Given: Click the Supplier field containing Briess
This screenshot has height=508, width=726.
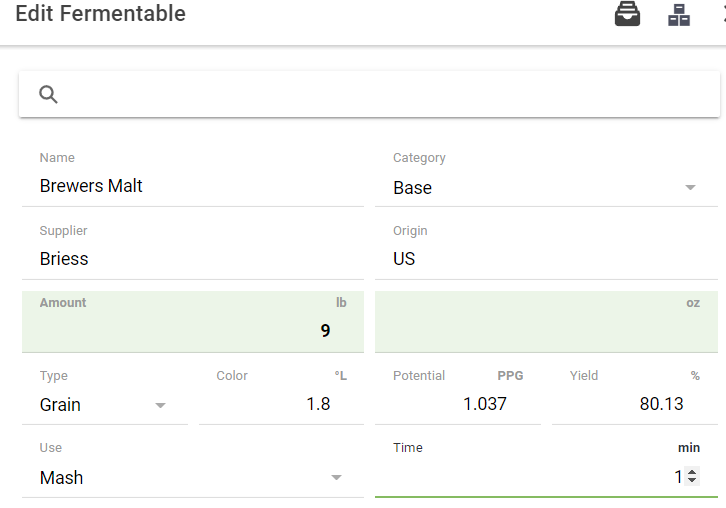Looking at the screenshot, I should 190,259.
